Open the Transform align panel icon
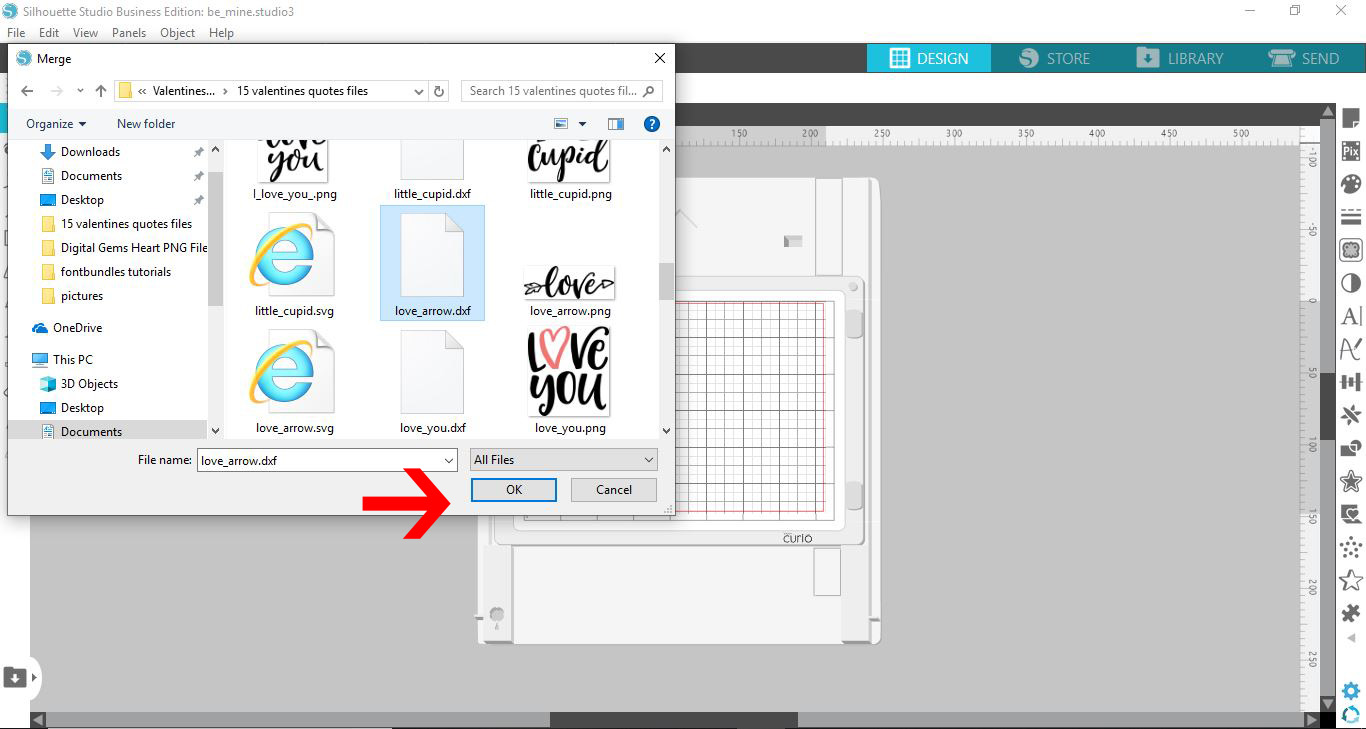 [1351, 382]
